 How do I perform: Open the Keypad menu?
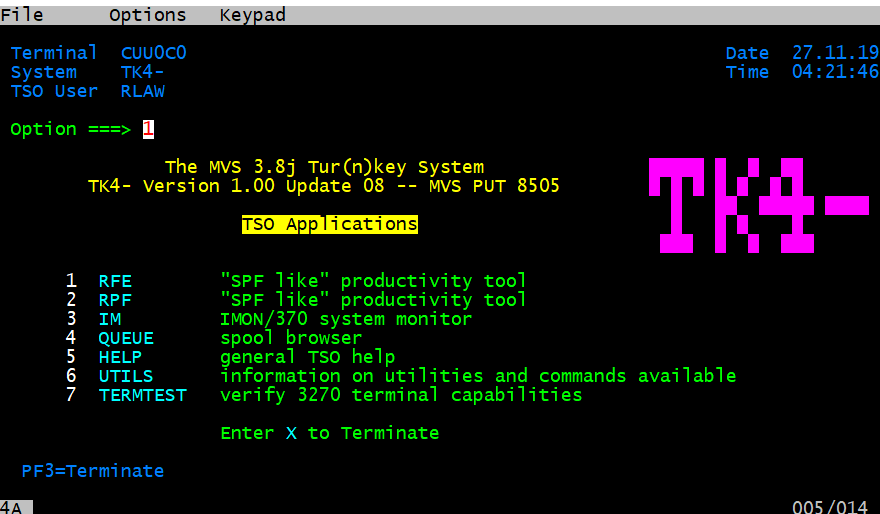[253, 15]
